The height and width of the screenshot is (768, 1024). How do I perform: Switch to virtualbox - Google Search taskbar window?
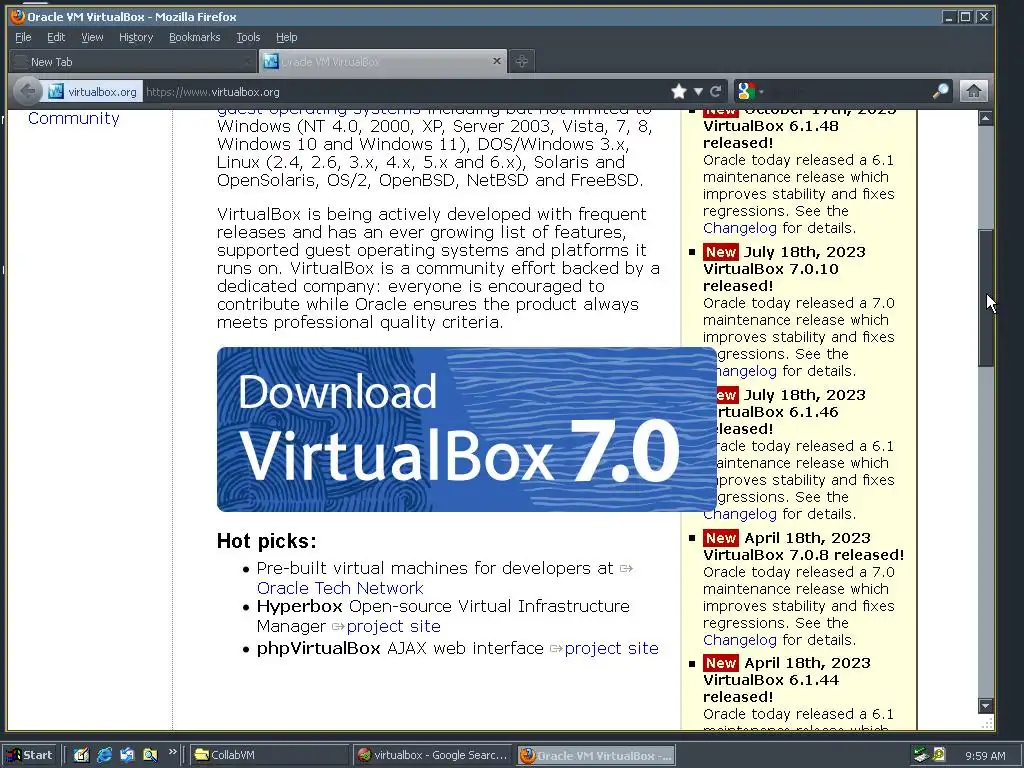(x=434, y=755)
